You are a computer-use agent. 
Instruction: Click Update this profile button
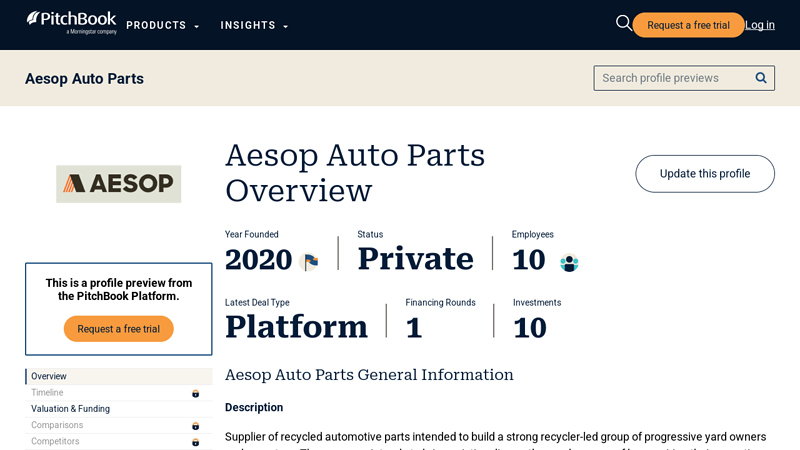click(705, 174)
